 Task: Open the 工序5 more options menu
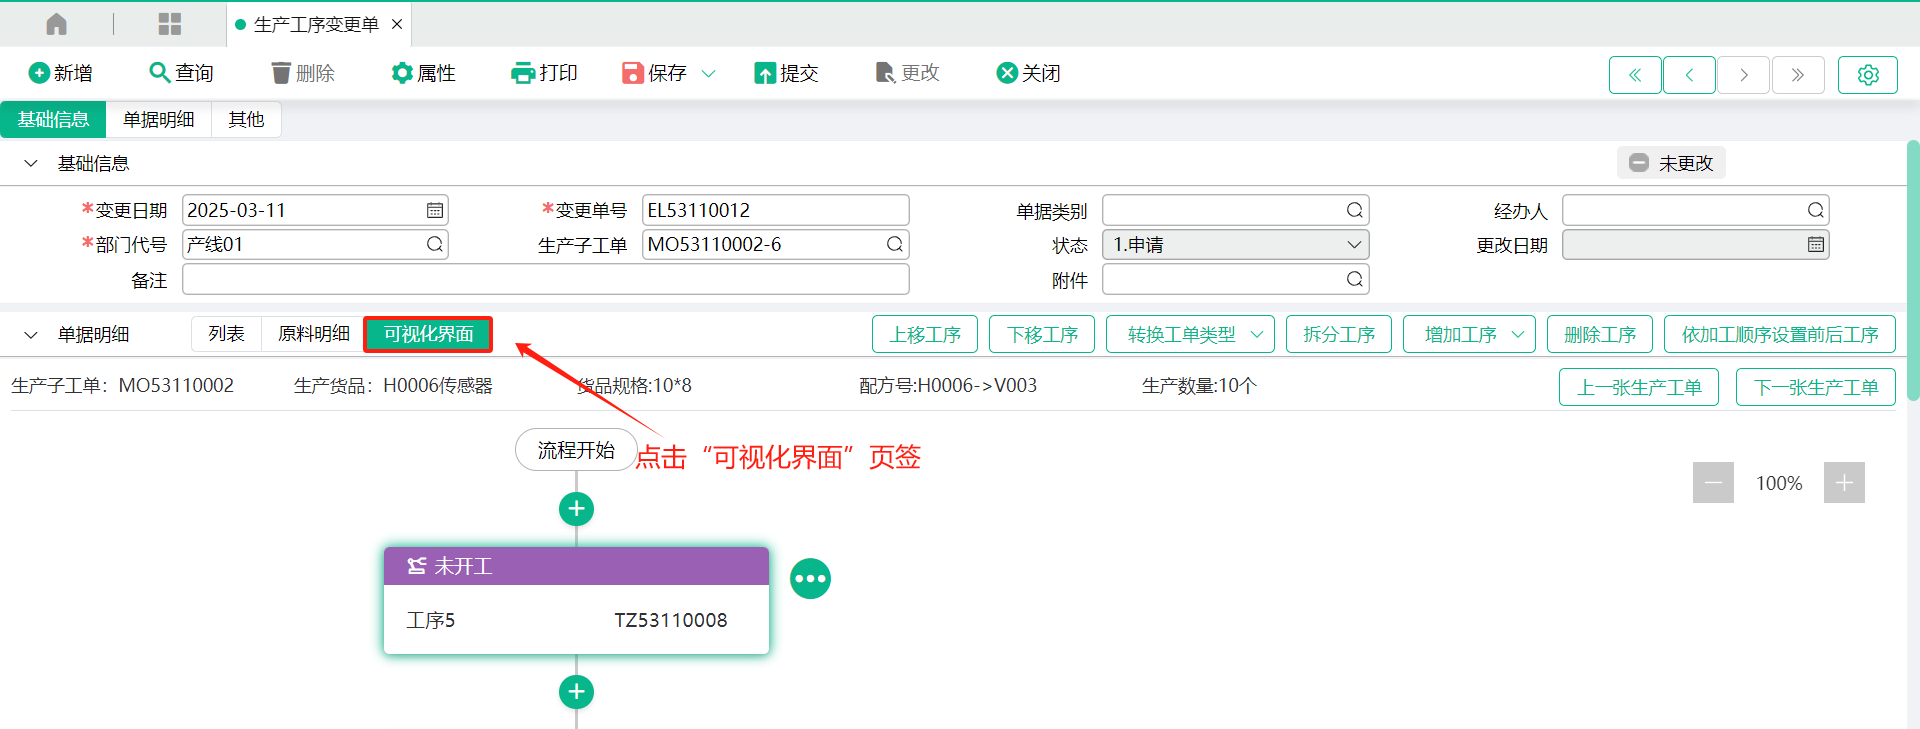click(x=810, y=579)
